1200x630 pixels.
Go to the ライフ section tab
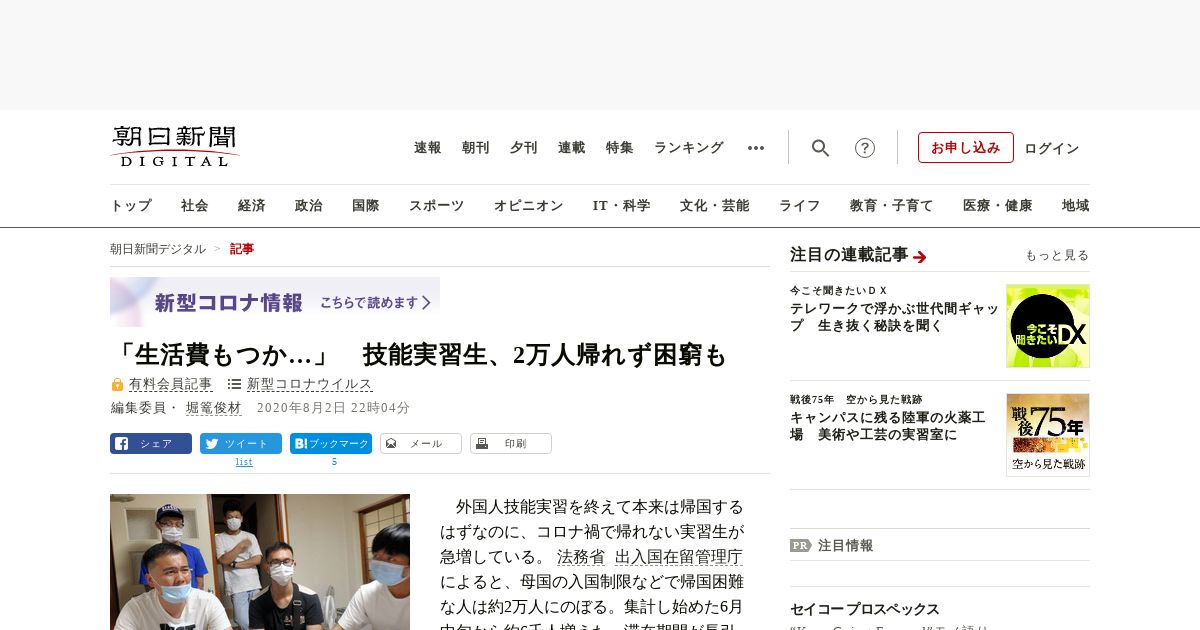pos(800,206)
